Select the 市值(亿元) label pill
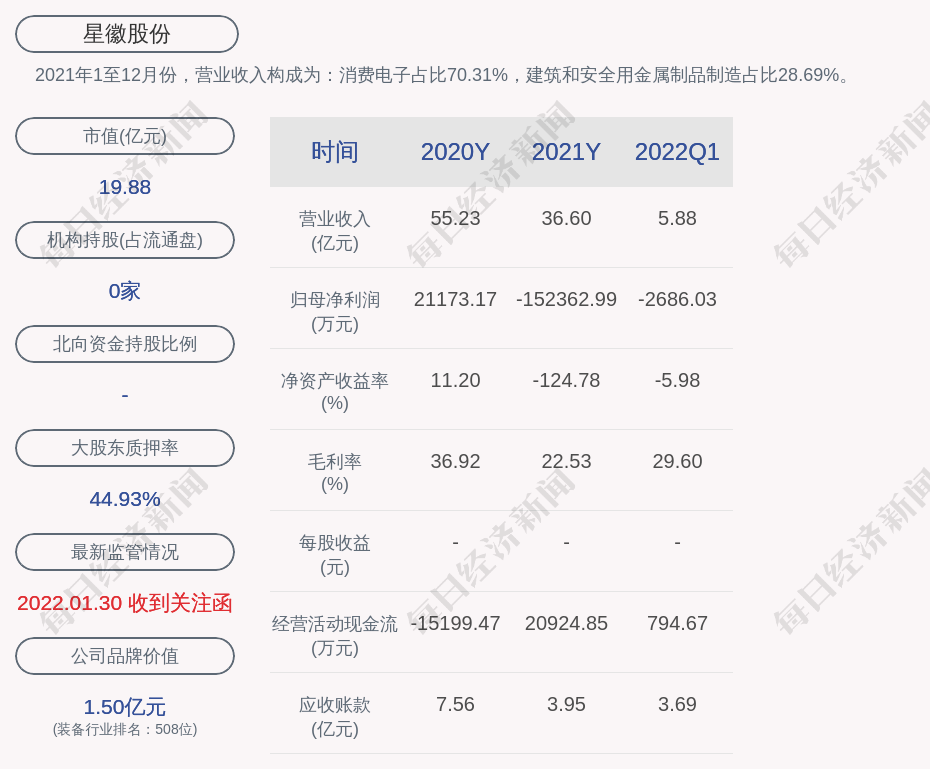This screenshot has height=769, width=930. [125, 136]
